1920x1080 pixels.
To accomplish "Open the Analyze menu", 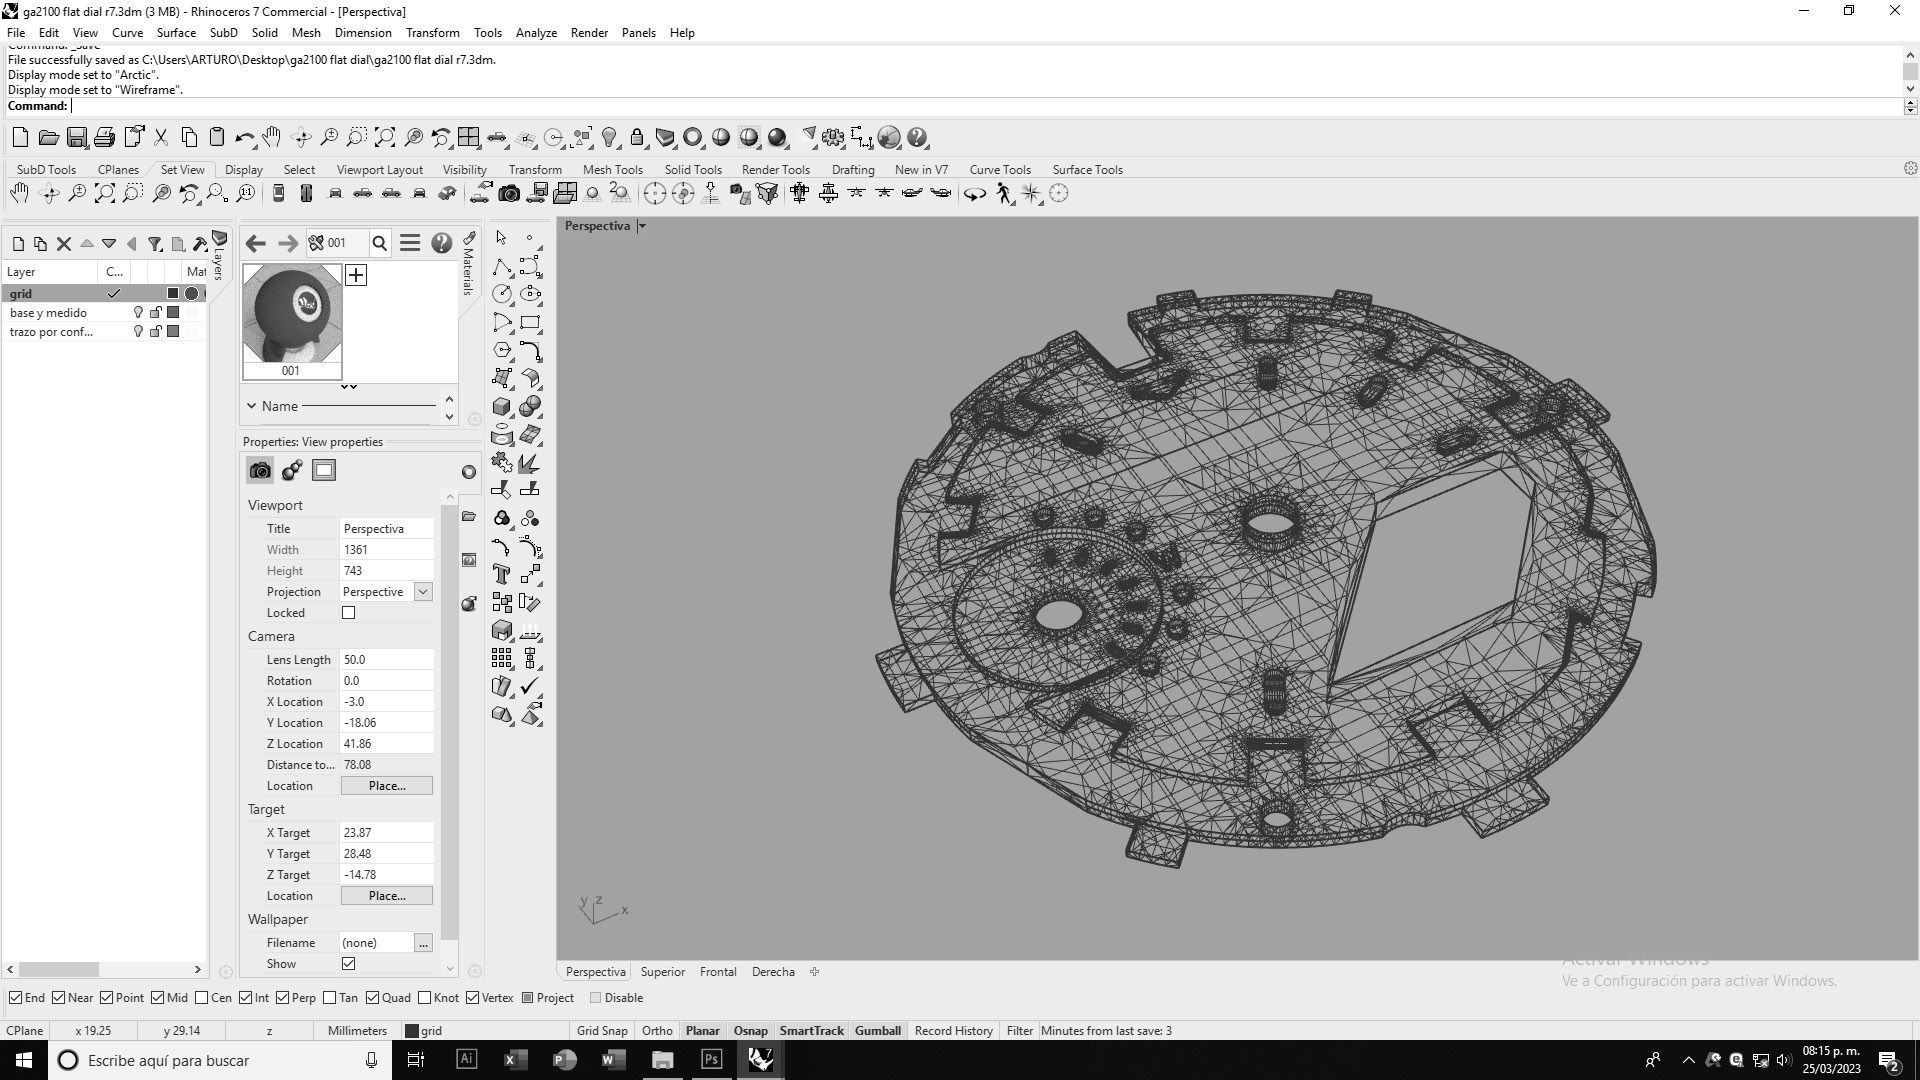I will coord(536,33).
